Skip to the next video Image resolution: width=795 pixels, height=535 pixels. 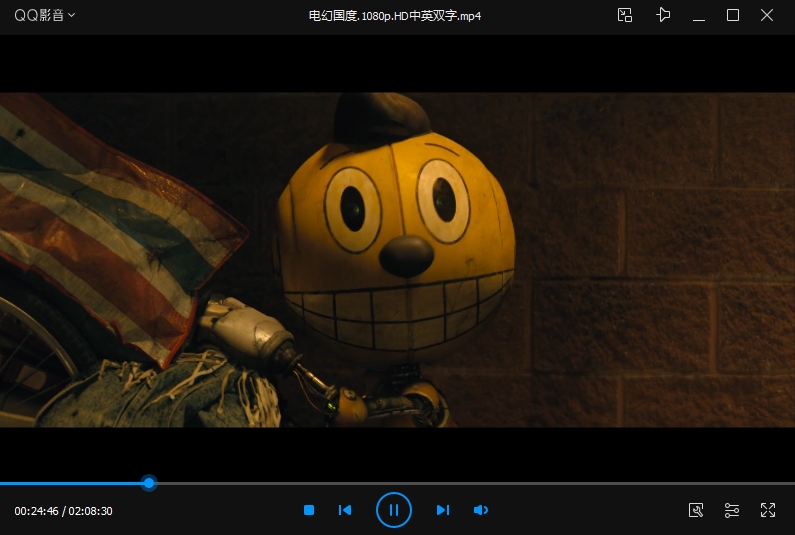[442, 510]
